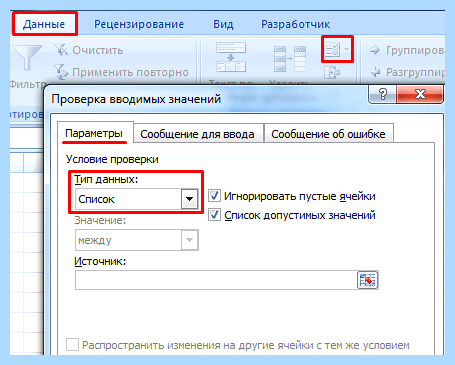Toggle Список допустимых значений checkbox

214,215
